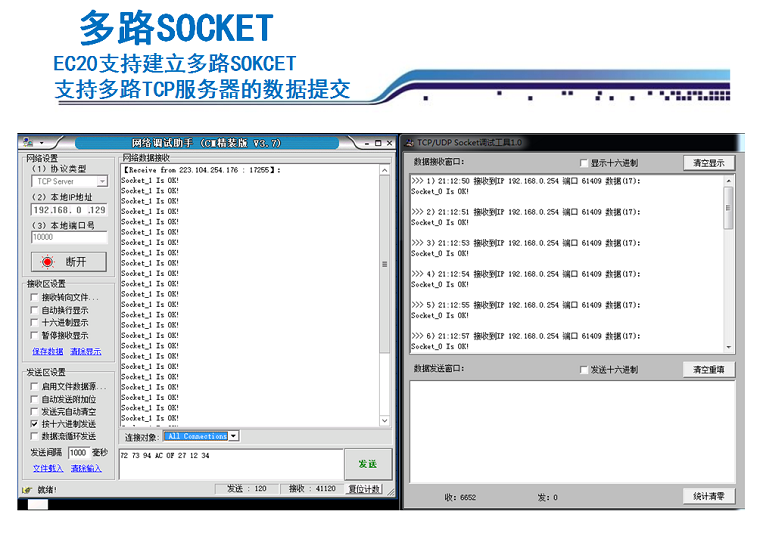The width and height of the screenshot is (760, 533).
Task: Click log entry 6) 21:12:57 line
Action: [x=526, y=336]
